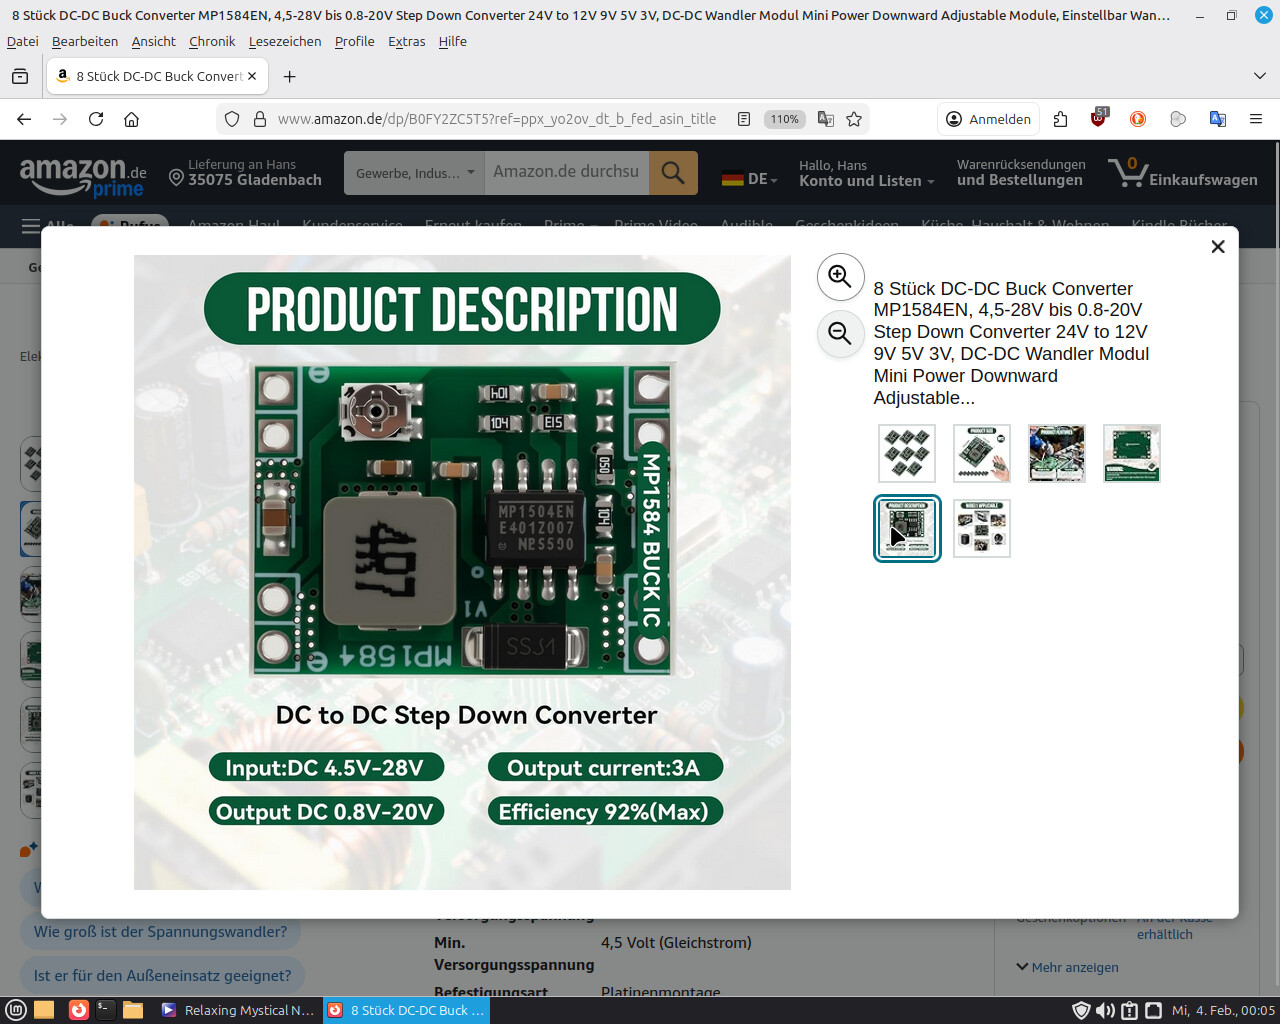Open the Chronik menu

pyautogui.click(x=212, y=41)
